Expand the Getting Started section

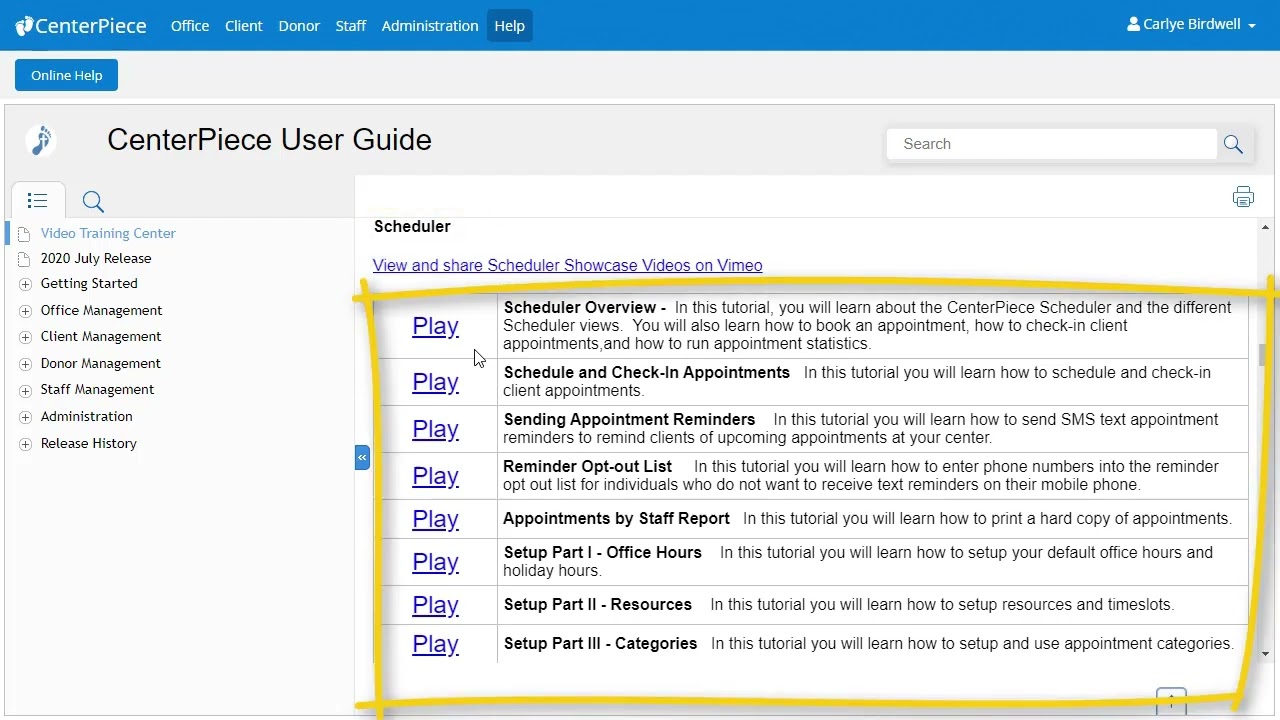(x=25, y=284)
